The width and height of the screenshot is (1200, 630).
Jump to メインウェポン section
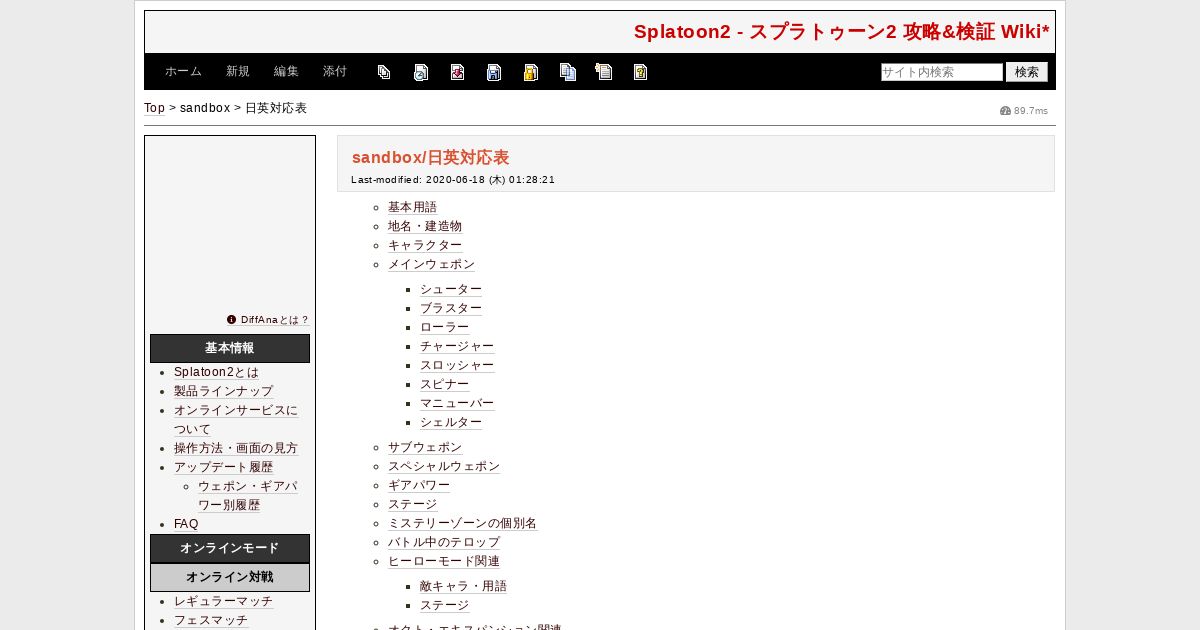[x=431, y=264]
